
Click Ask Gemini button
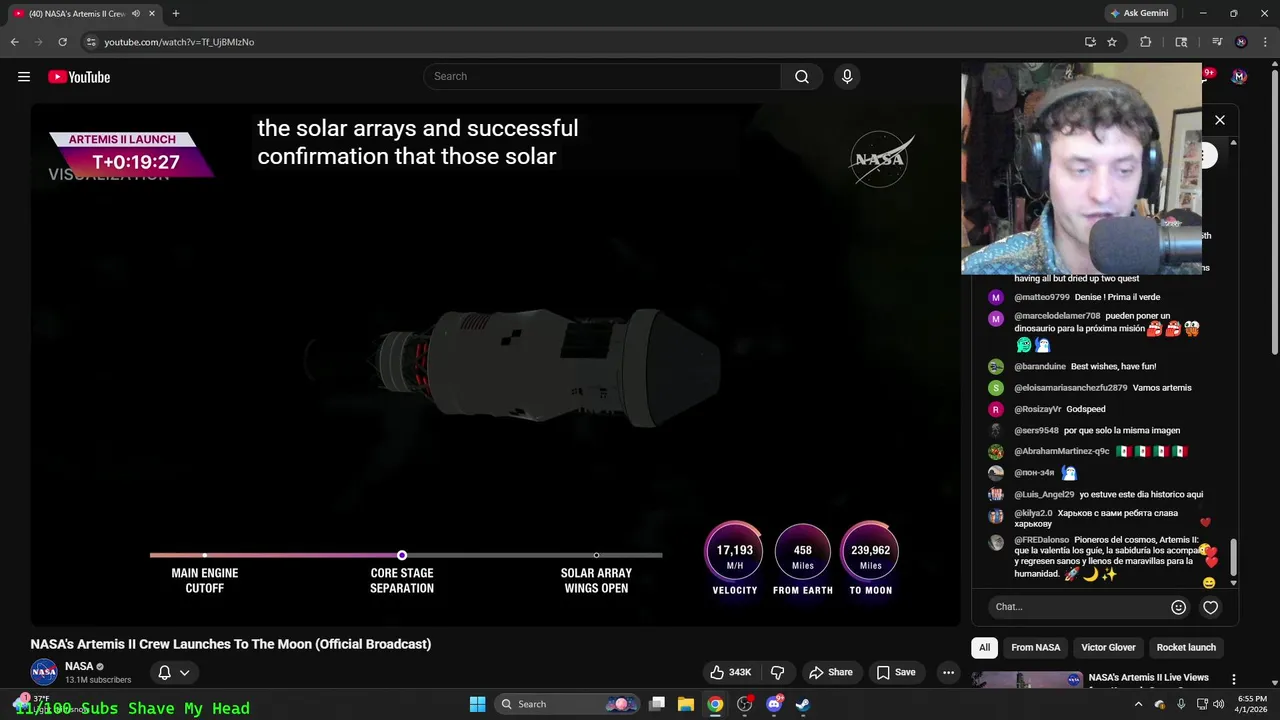pos(1138,13)
